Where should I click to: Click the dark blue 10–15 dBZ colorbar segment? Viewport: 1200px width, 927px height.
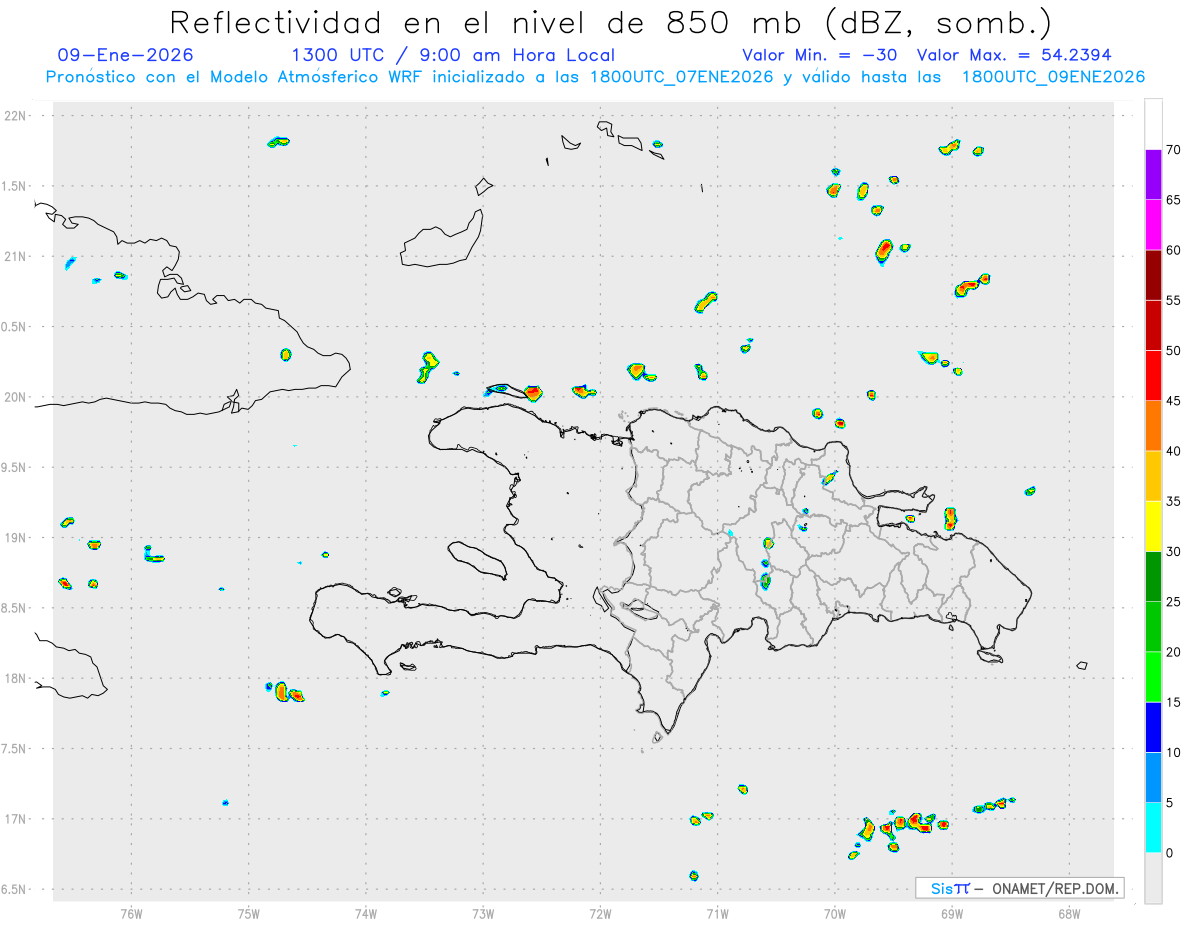point(1153,727)
